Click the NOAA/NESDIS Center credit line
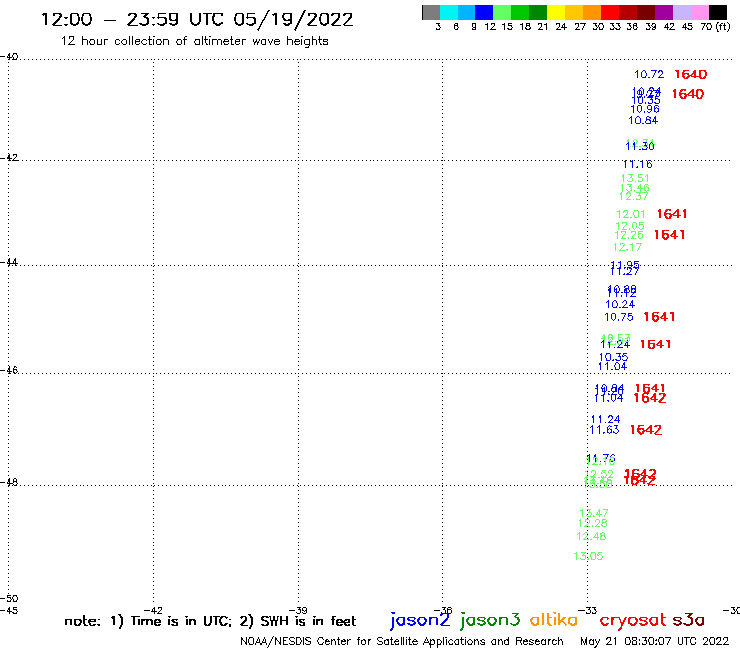This screenshot has width=740, height=650. coord(402,642)
